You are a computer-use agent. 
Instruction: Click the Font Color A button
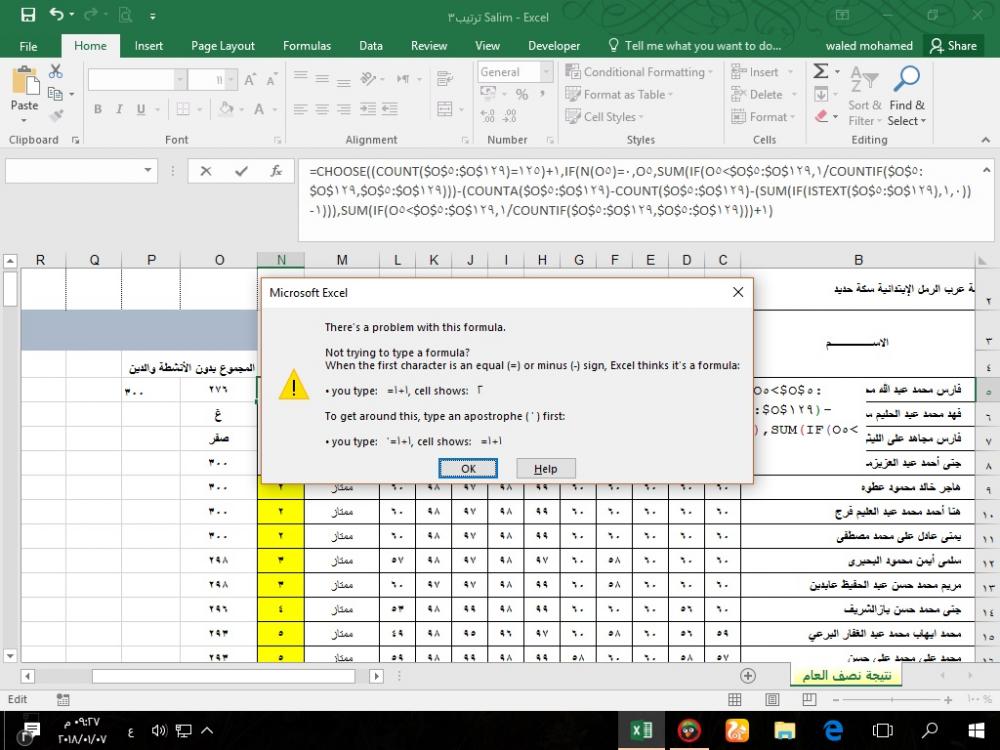tap(259, 109)
